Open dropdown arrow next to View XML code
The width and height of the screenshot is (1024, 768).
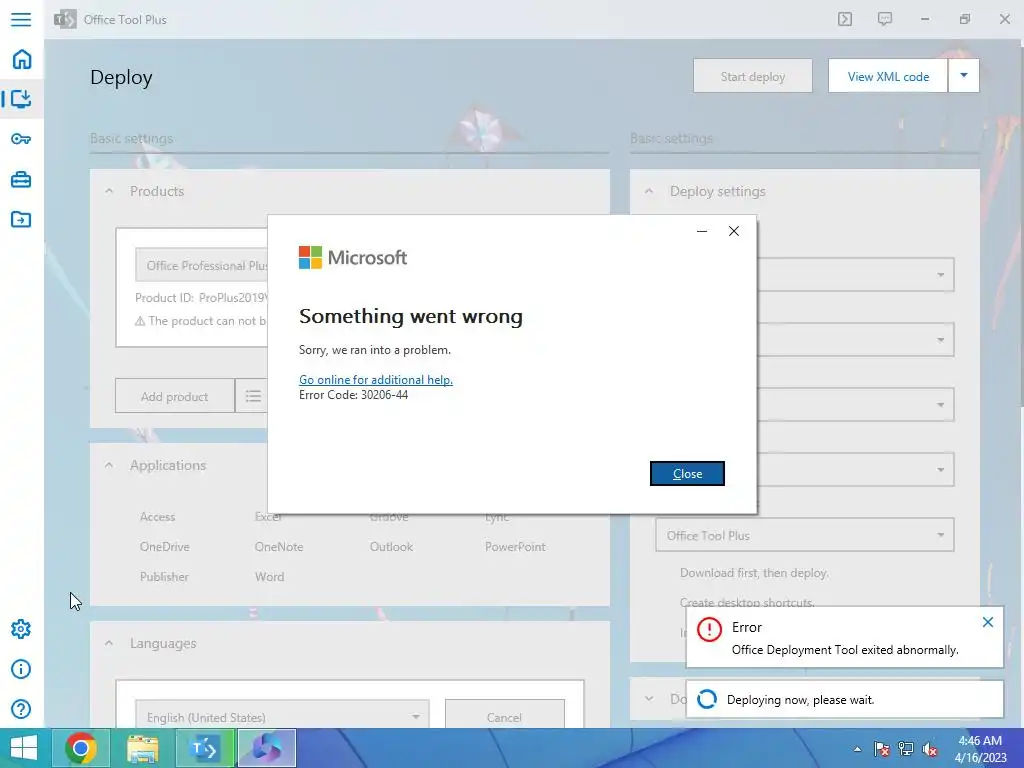[x=964, y=76]
